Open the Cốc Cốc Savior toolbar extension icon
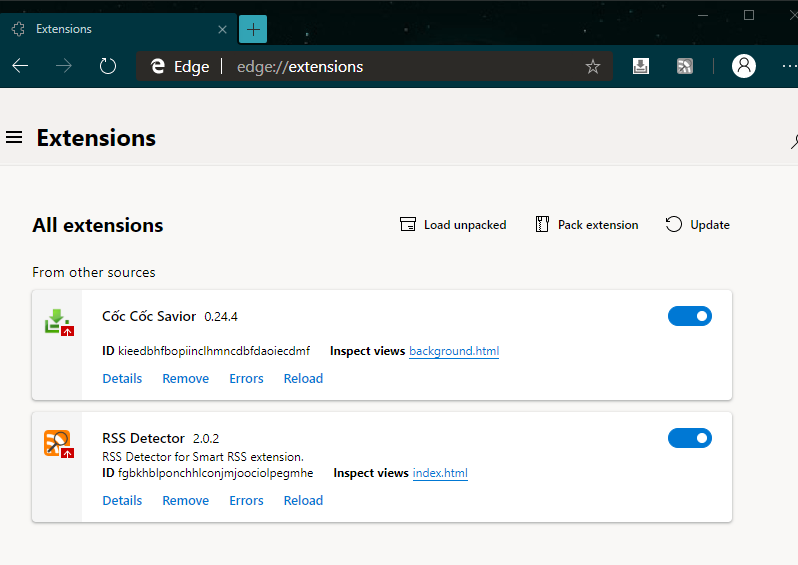 641,67
